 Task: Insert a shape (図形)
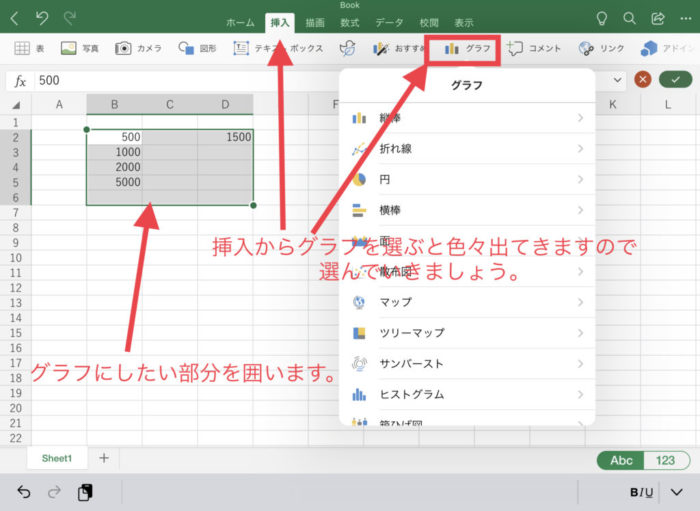click(x=197, y=48)
